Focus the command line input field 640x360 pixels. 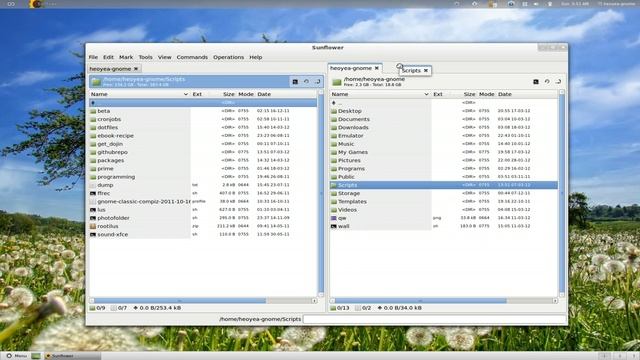[435, 319]
